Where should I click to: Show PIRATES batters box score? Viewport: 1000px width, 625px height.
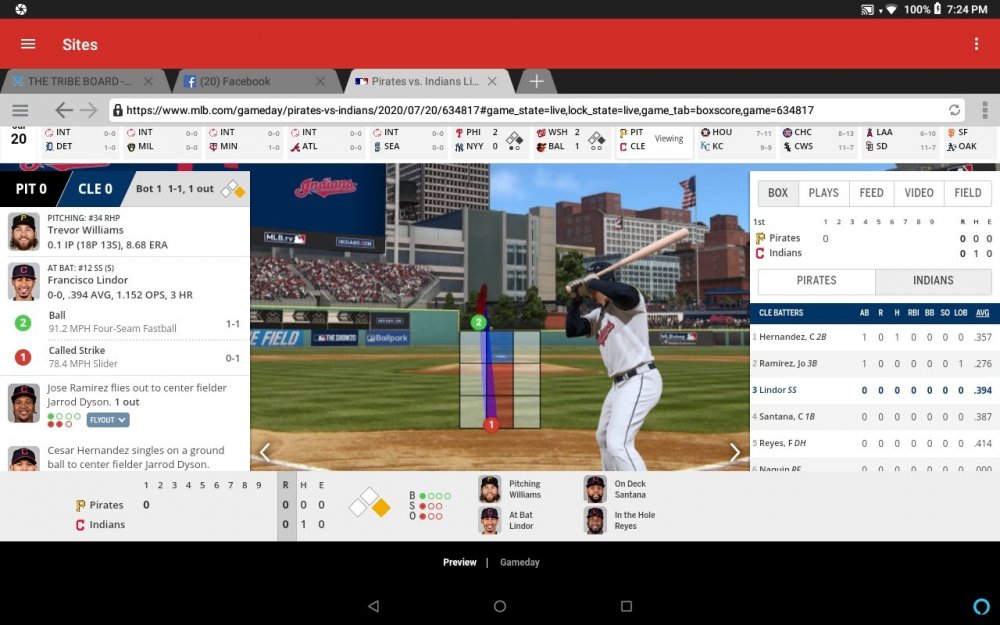(816, 281)
